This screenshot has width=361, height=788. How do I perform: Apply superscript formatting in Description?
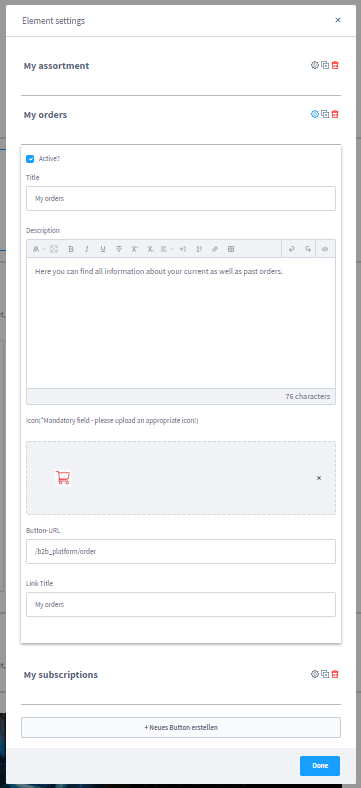[x=135, y=249]
